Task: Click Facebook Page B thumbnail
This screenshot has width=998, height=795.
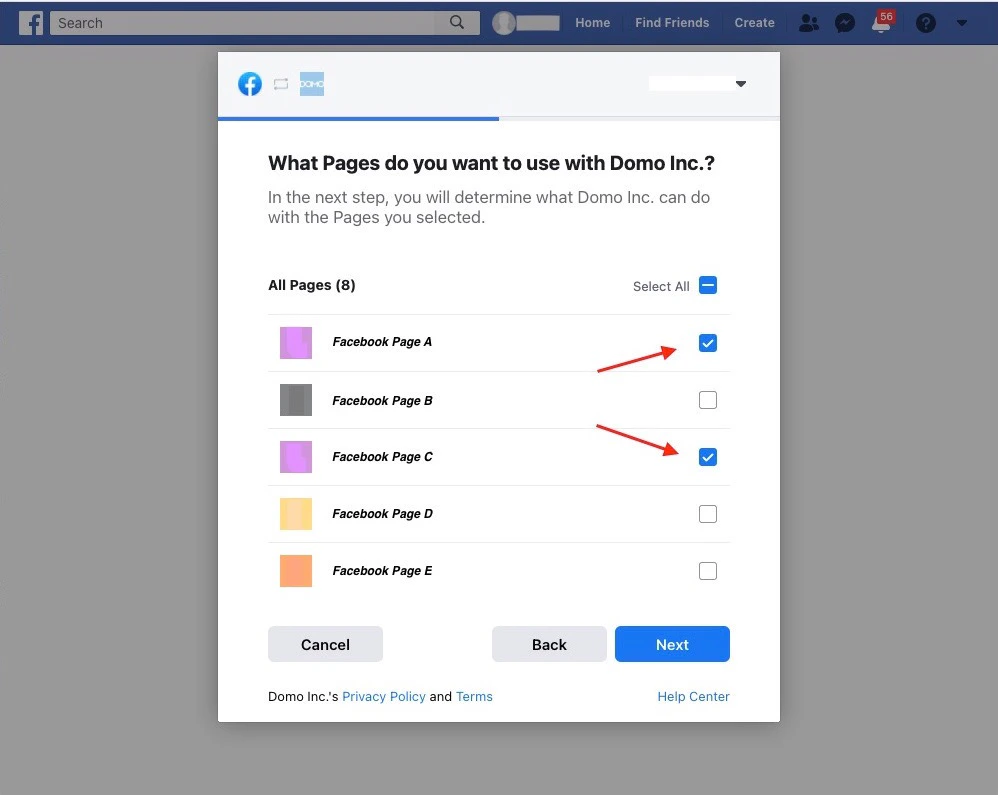Action: (296, 400)
